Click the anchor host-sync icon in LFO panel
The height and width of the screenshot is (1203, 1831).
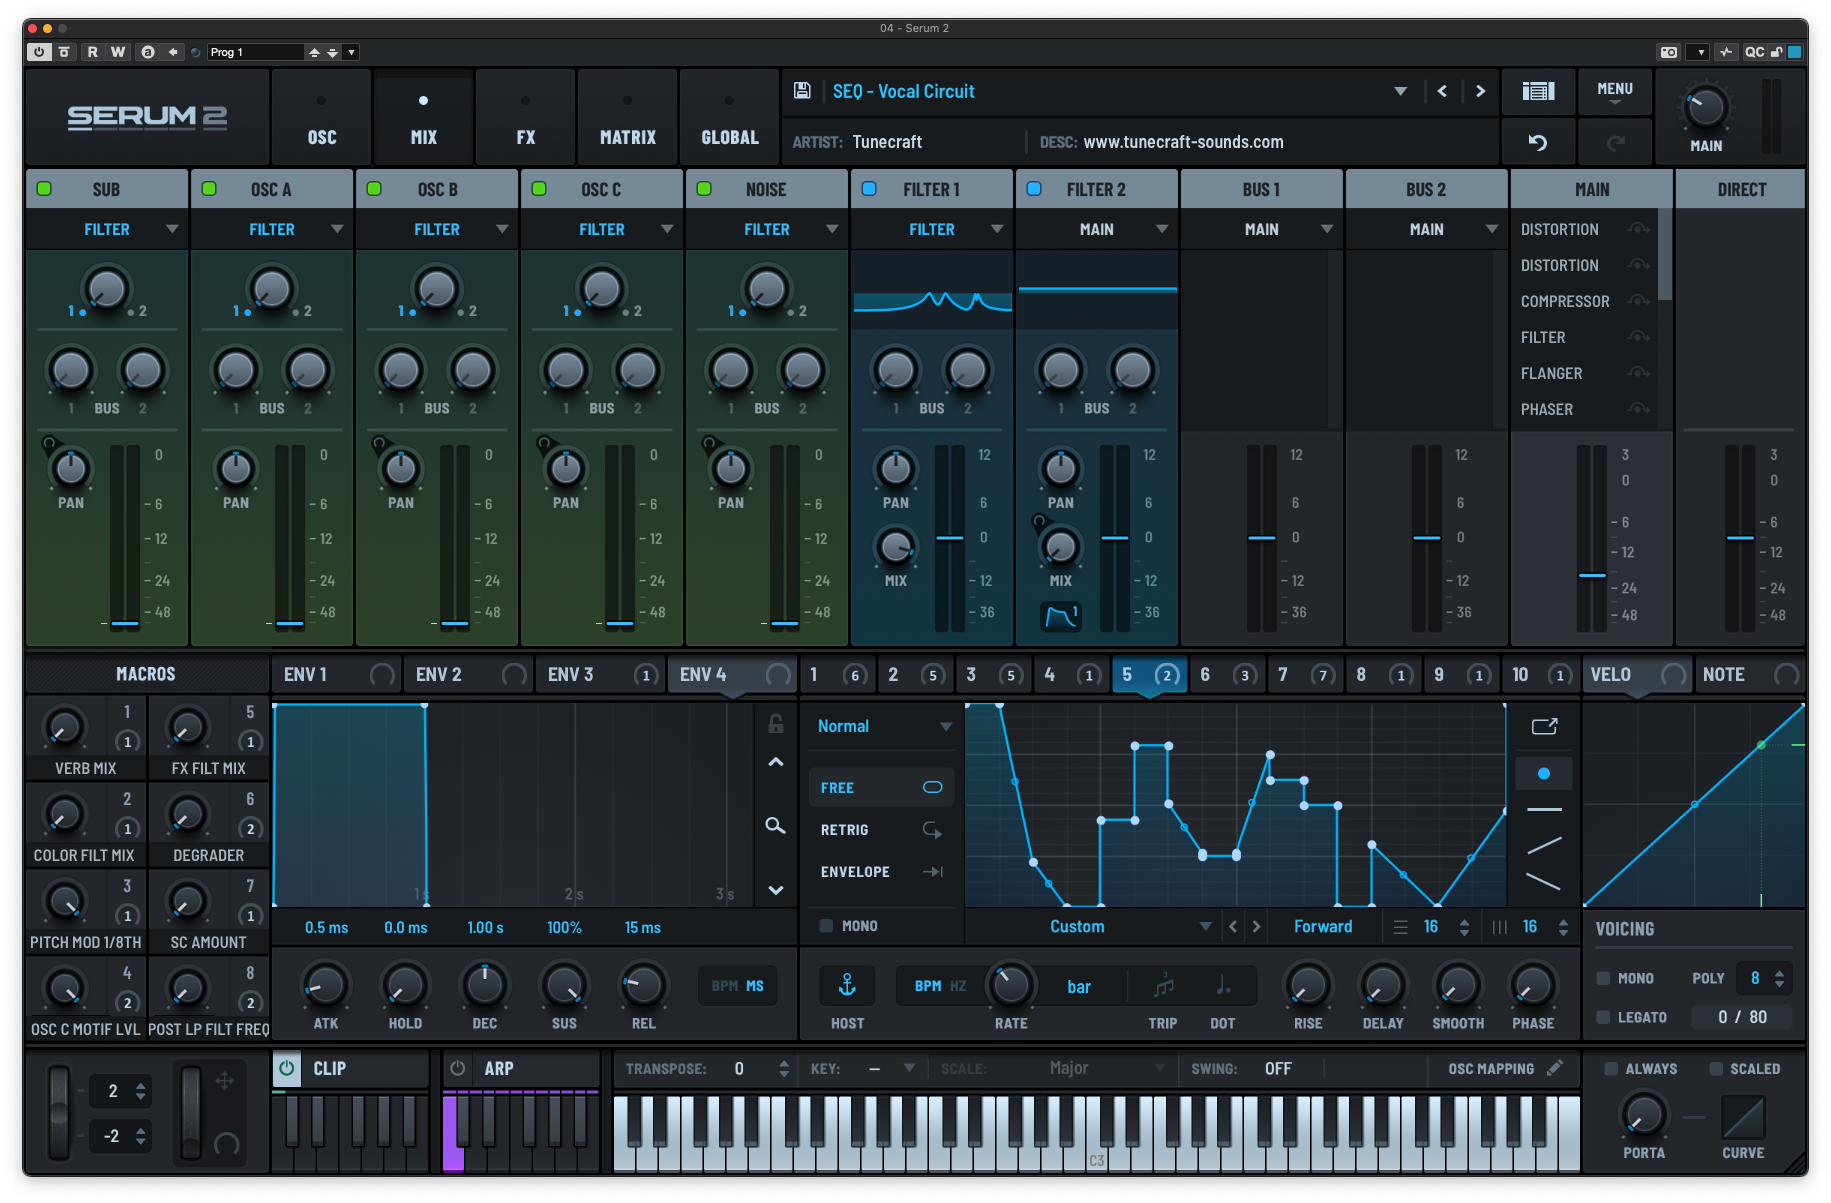[x=846, y=985]
